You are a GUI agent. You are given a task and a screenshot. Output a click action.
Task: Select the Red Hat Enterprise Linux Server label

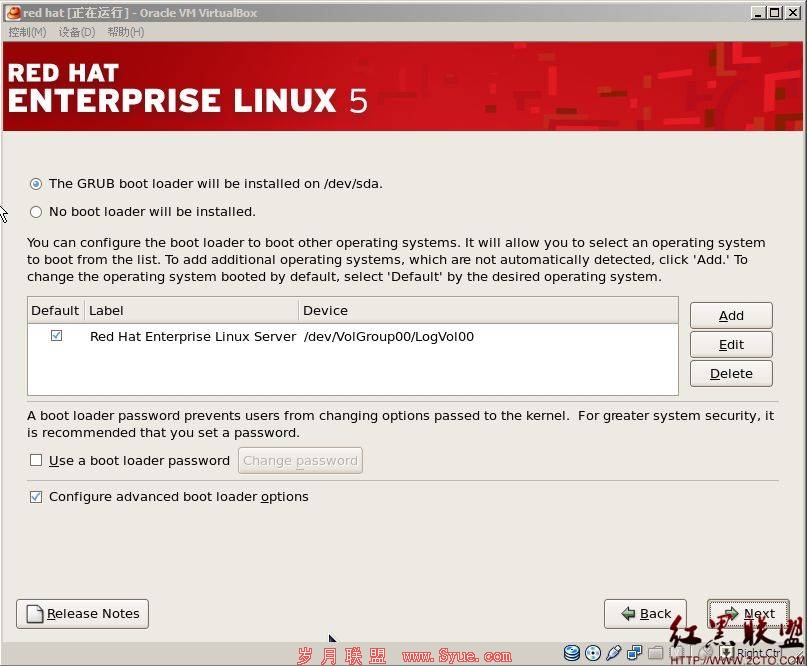tap(192, 337)
